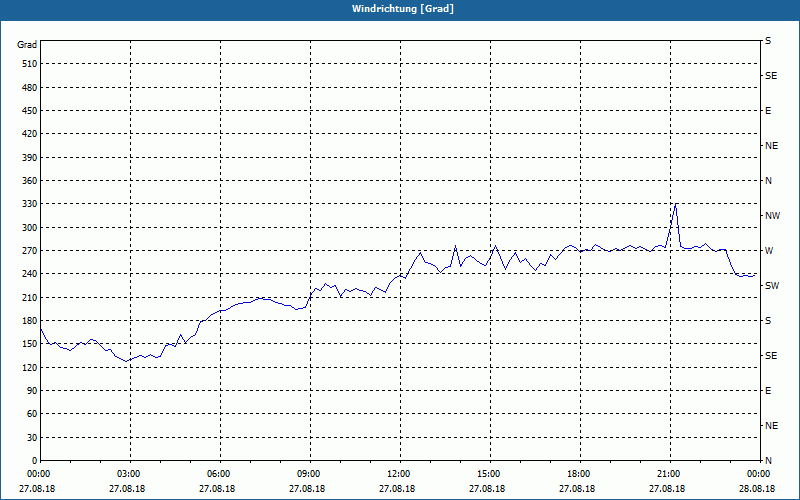Click the 330 degree axis label
This screenshot has width=800, height=500.
30,204
